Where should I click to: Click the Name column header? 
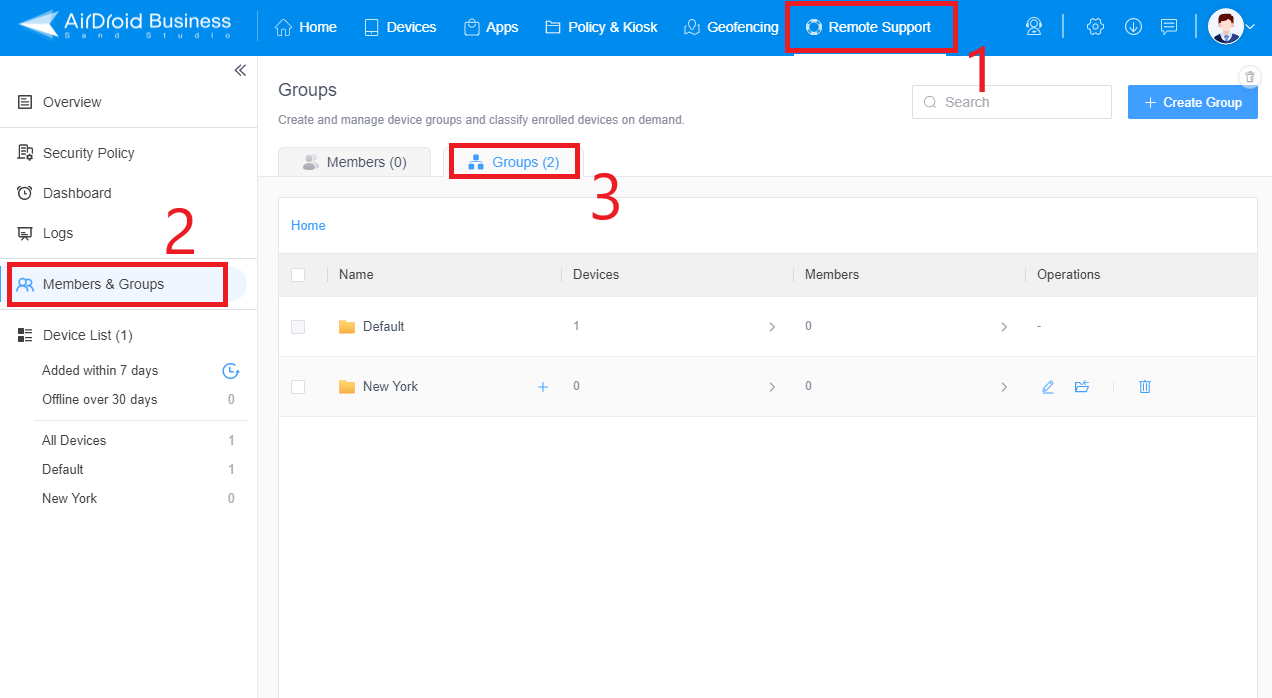point(356,275)
